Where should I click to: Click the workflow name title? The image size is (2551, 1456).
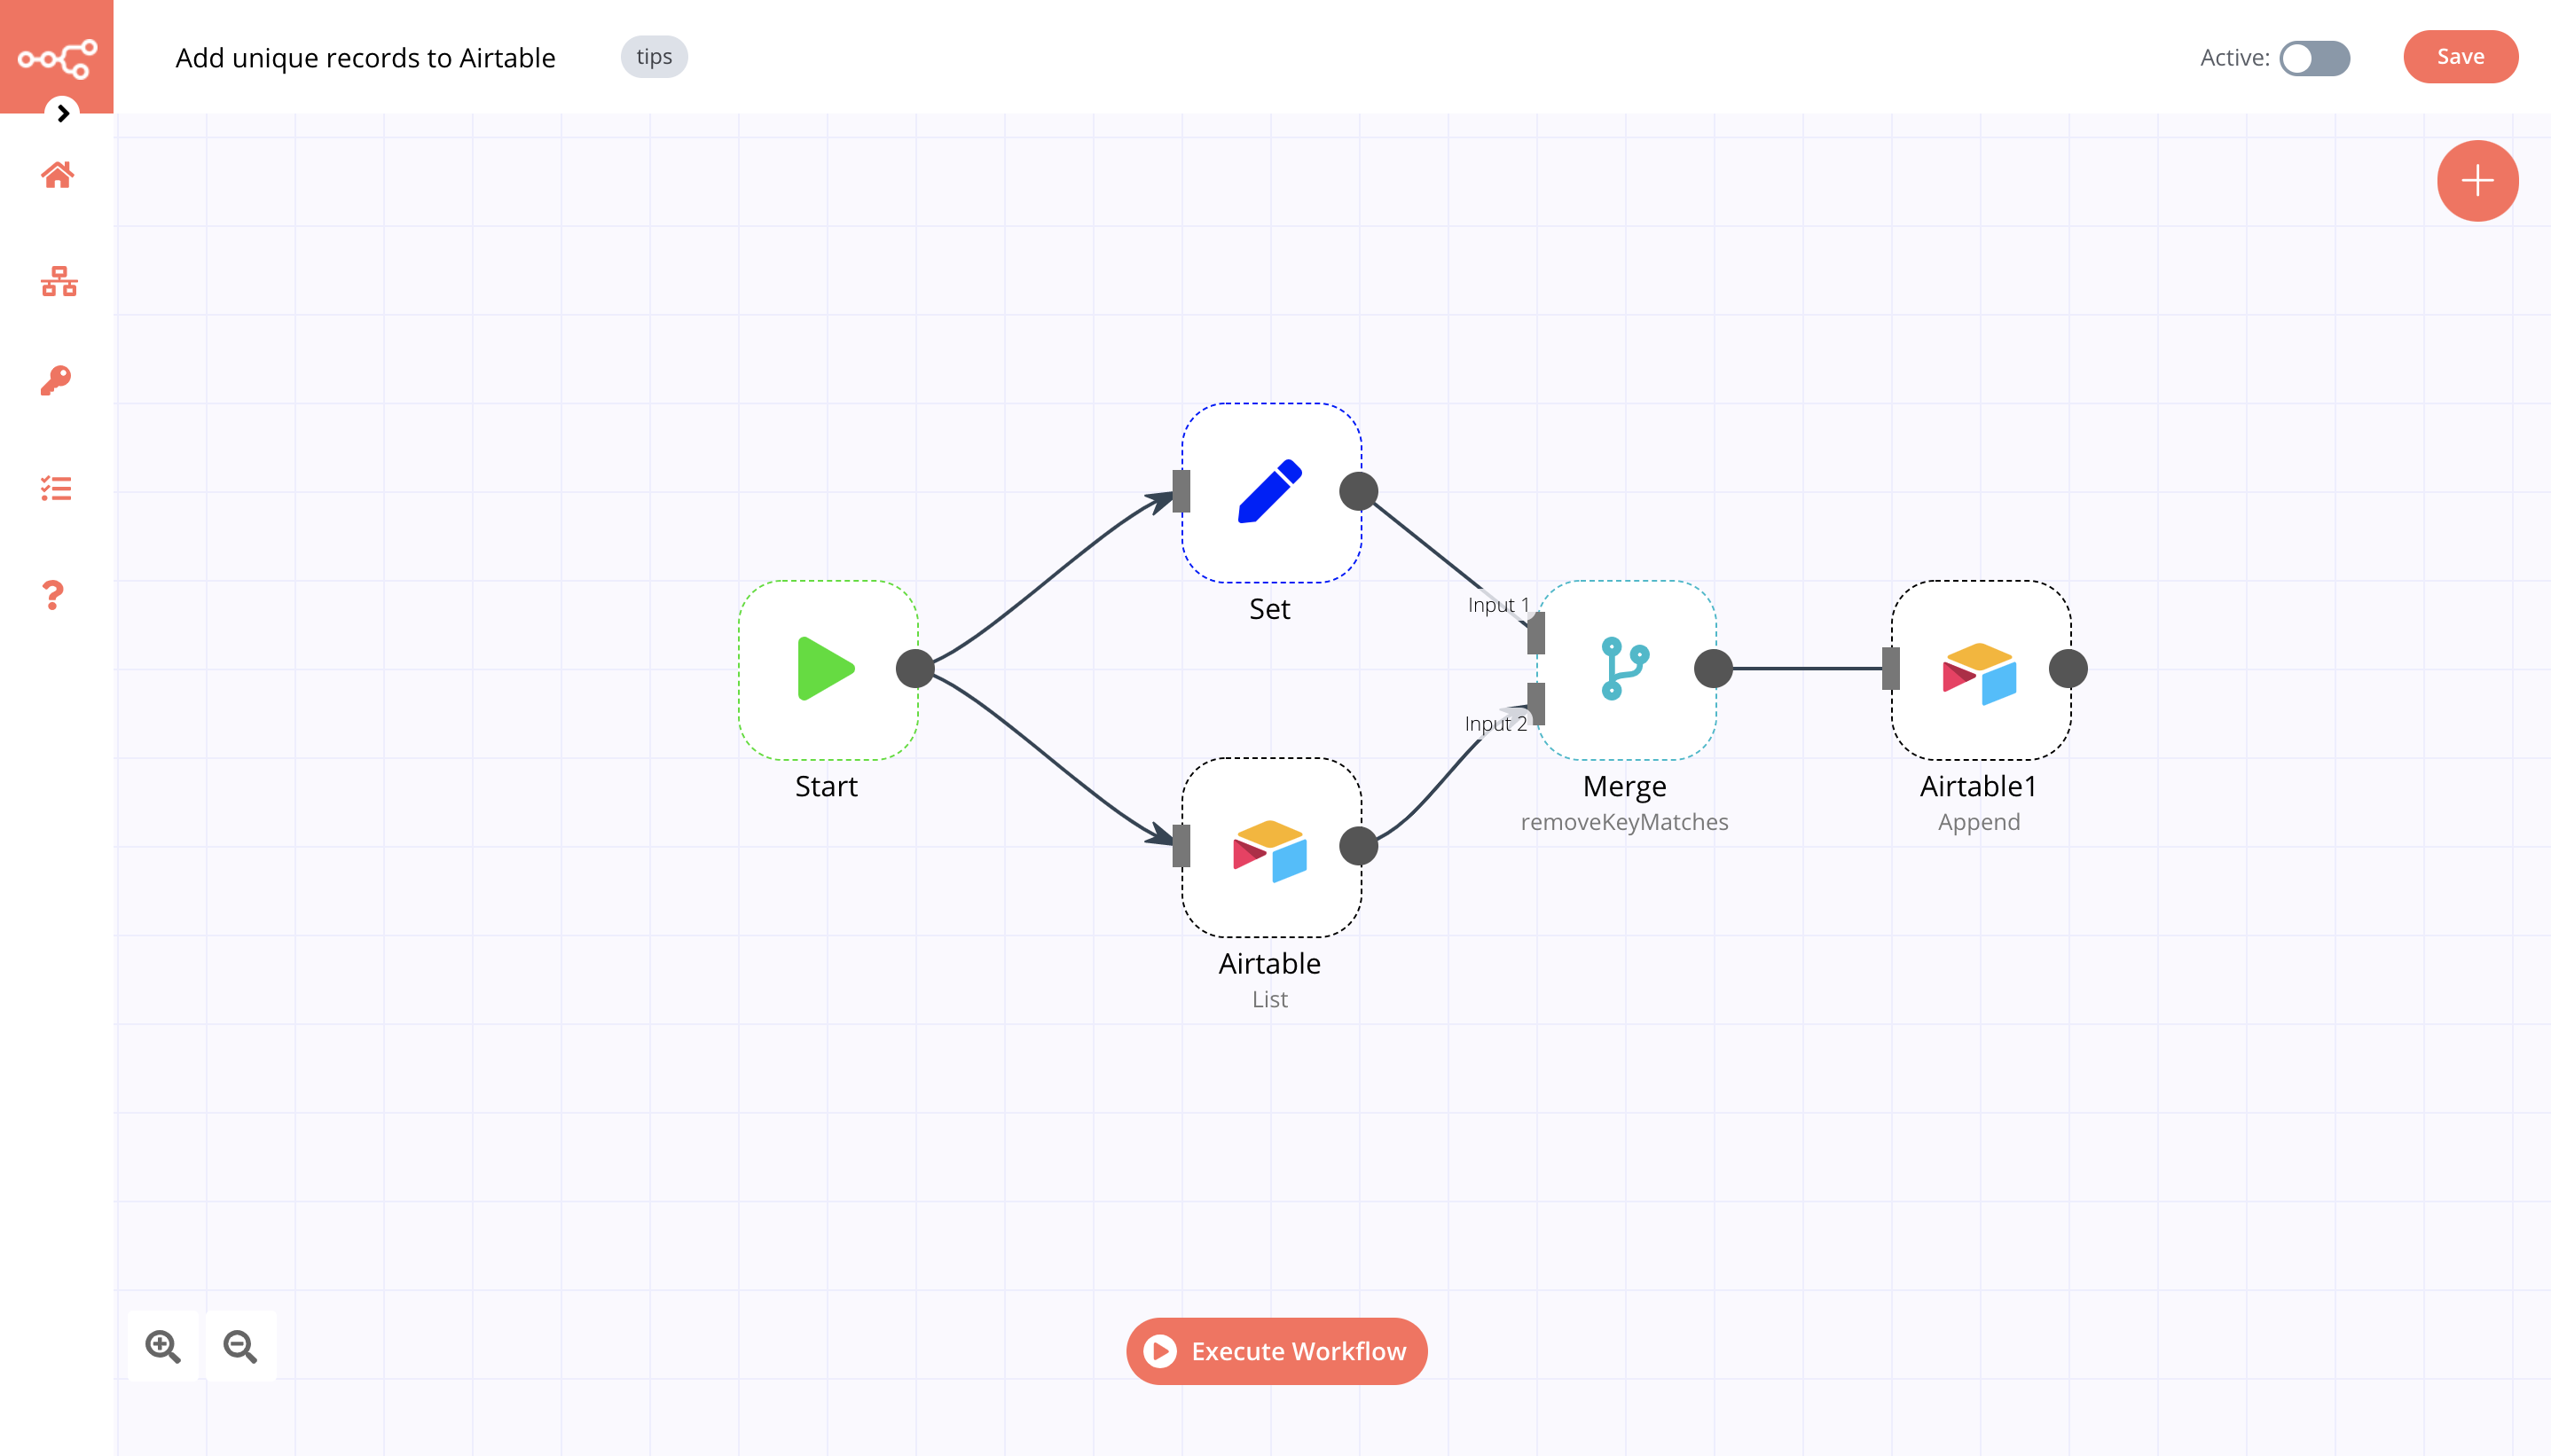tap(365, 58)
